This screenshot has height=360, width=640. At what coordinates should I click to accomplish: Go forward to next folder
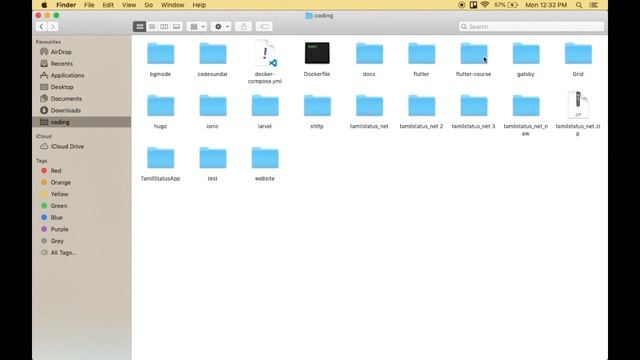53,27
